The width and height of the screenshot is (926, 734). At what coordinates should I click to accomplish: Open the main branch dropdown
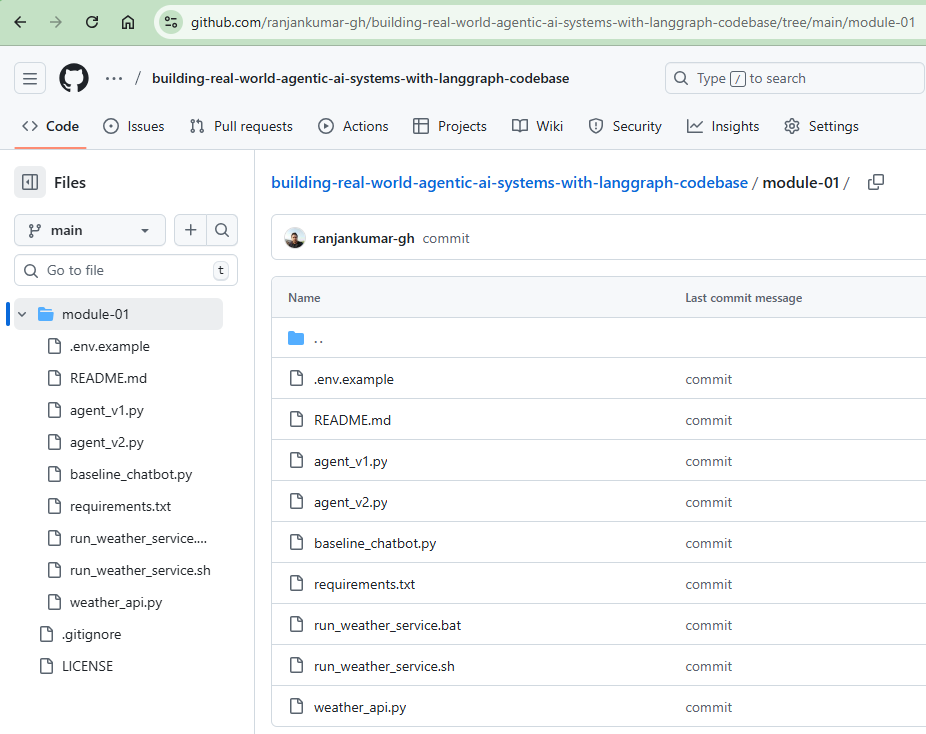90,230
